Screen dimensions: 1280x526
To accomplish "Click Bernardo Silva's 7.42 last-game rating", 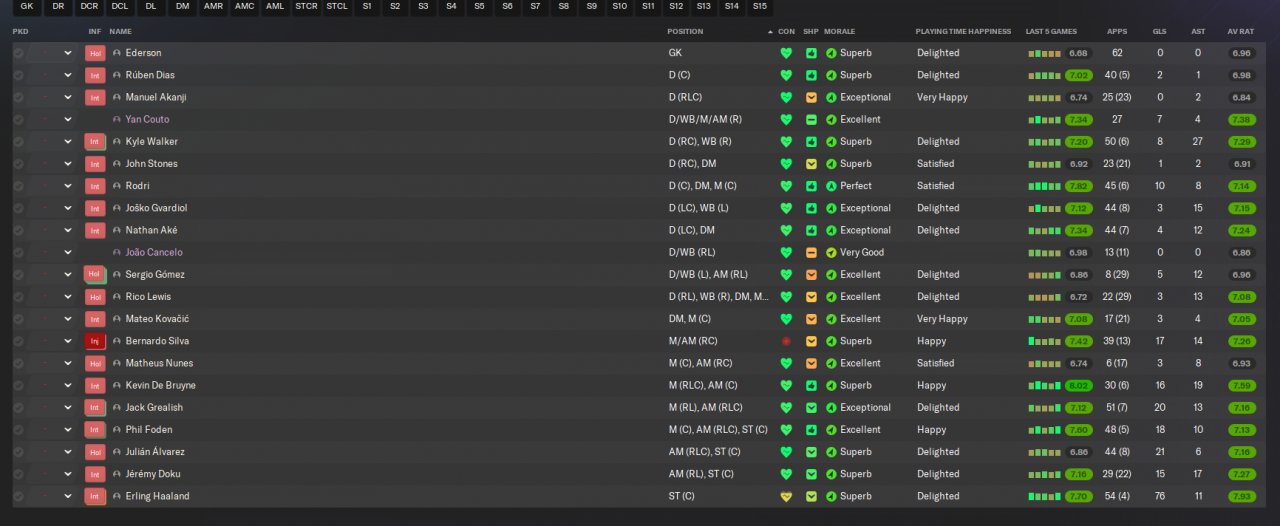I will pos(1079,341).
